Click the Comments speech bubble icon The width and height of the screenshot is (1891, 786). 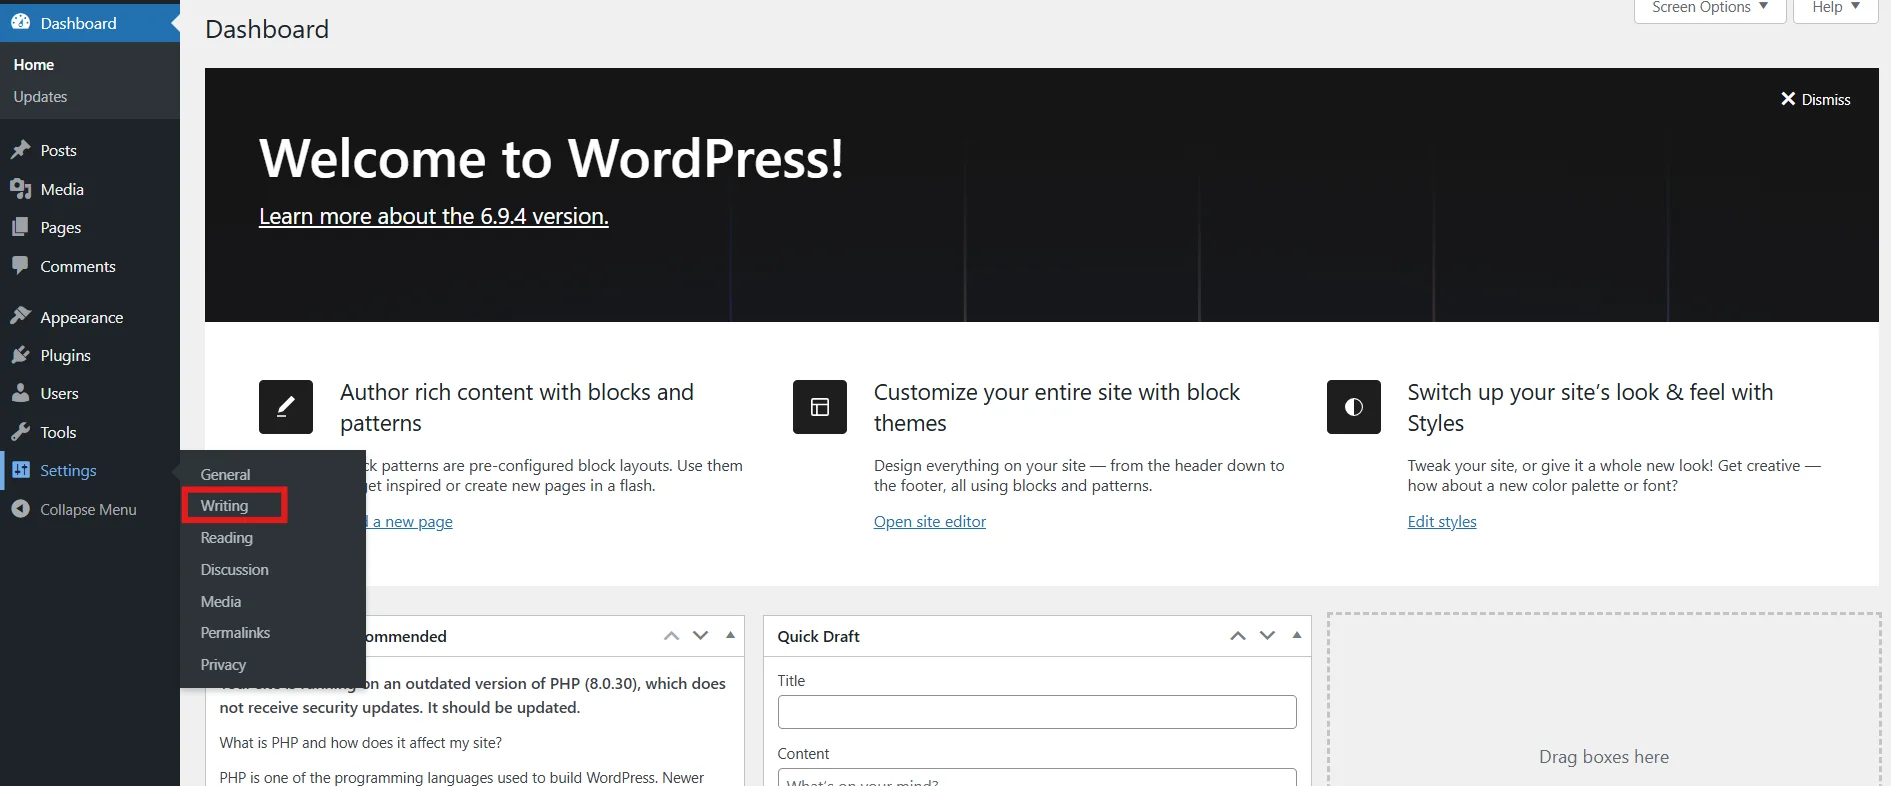20,266
